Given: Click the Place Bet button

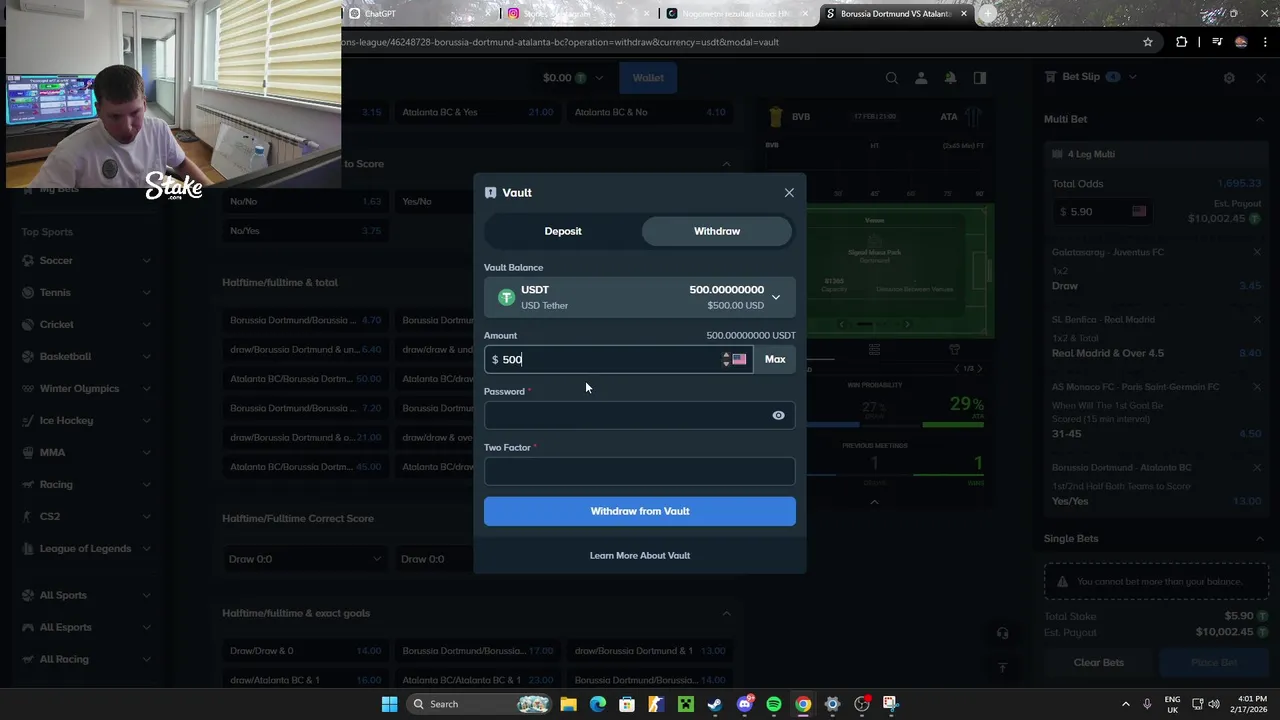Looking at the screenshot, I should click(x=1214, y=662).
